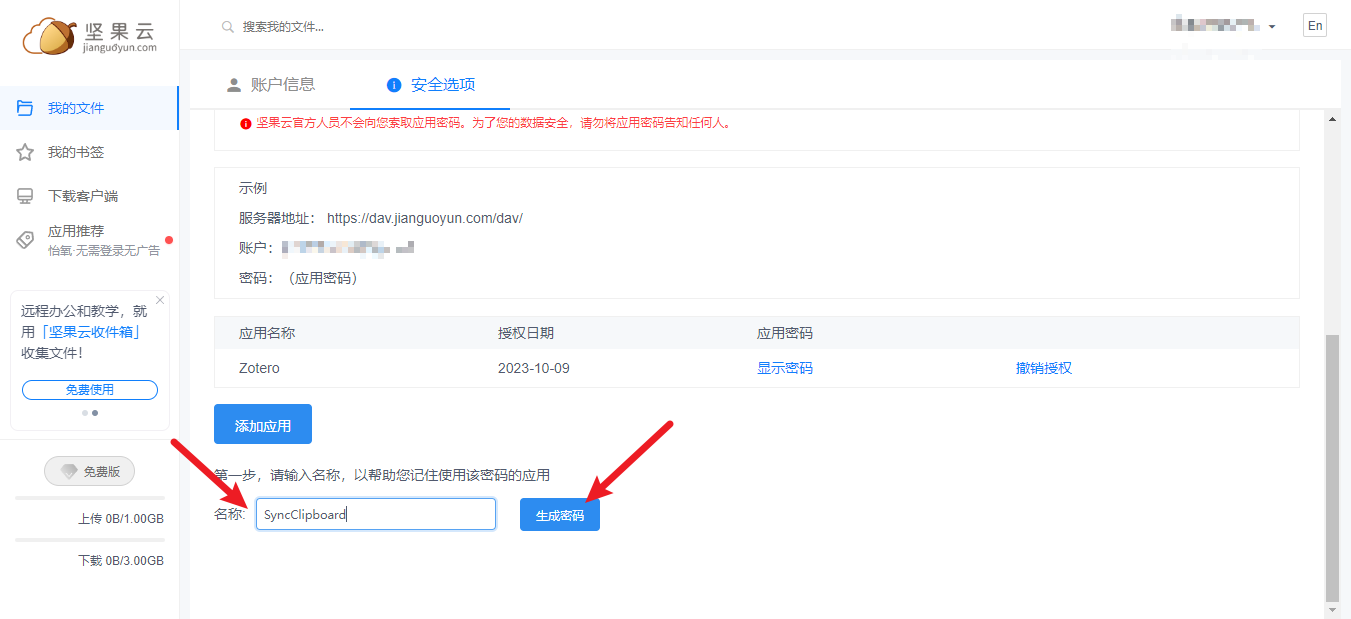This screenshot has width=1351, height=619.
Task: Revoke Zotero access via 撤销授权
Action: (x=1043, y=367)
